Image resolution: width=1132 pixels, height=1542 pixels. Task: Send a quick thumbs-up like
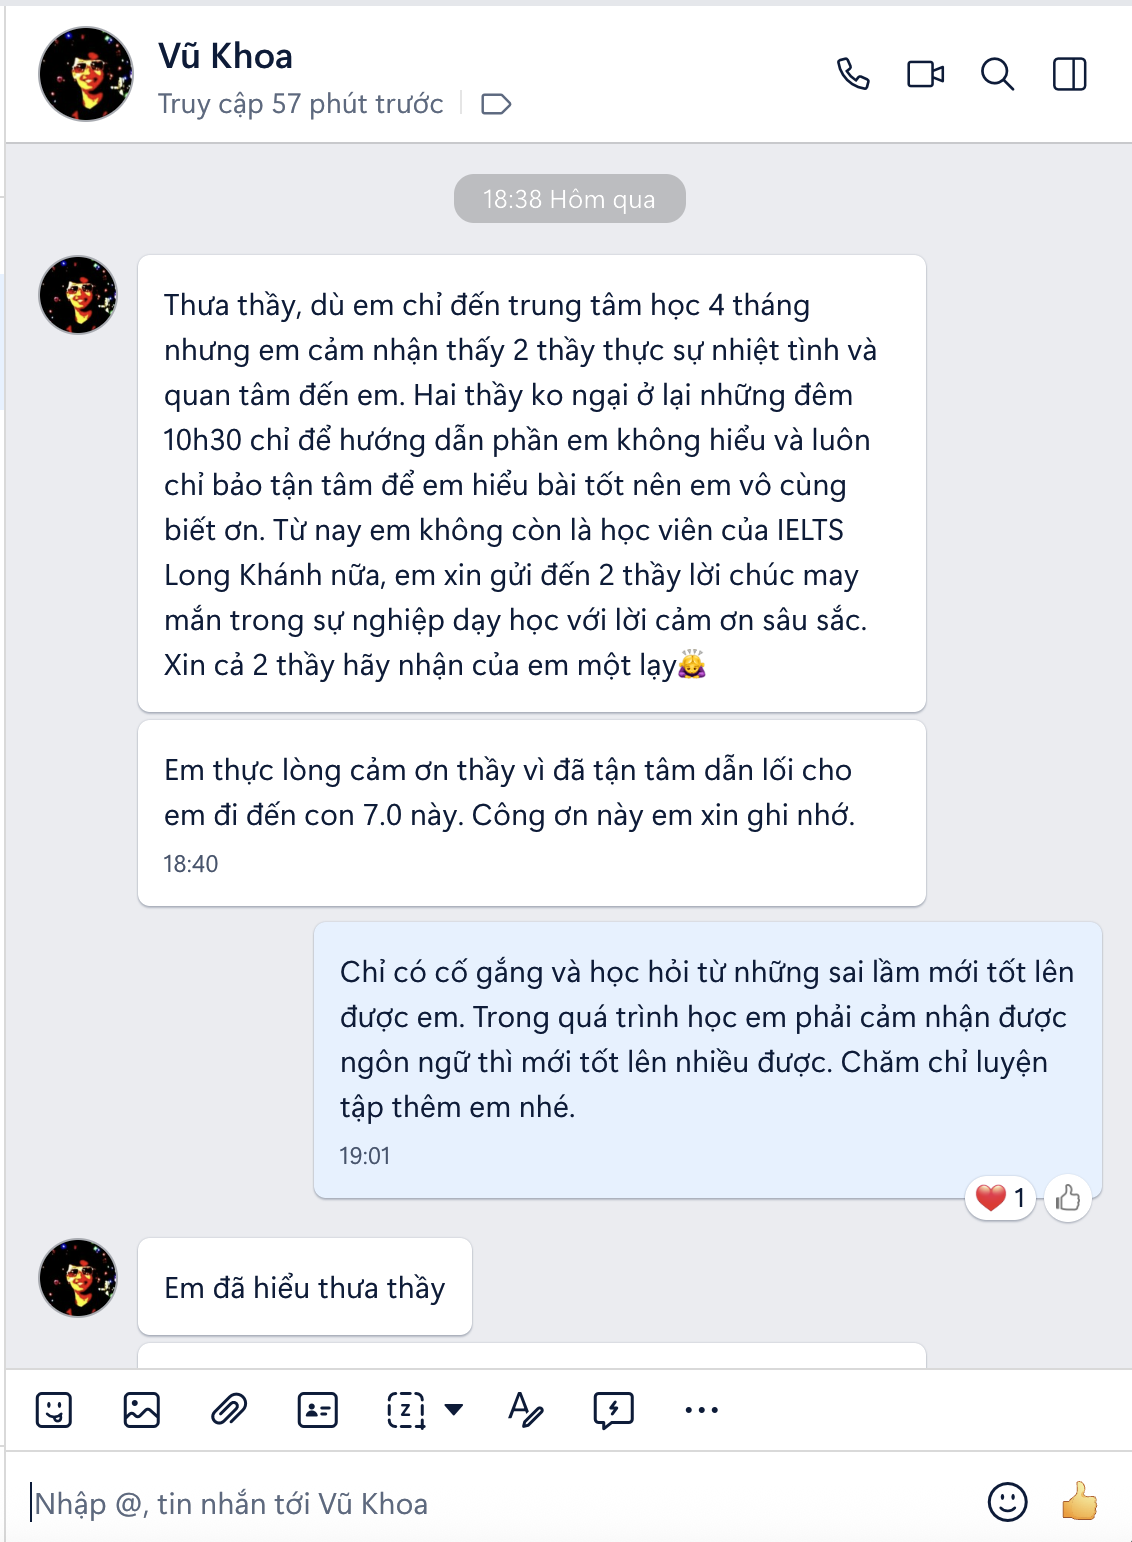(x=1080, y=1501)
